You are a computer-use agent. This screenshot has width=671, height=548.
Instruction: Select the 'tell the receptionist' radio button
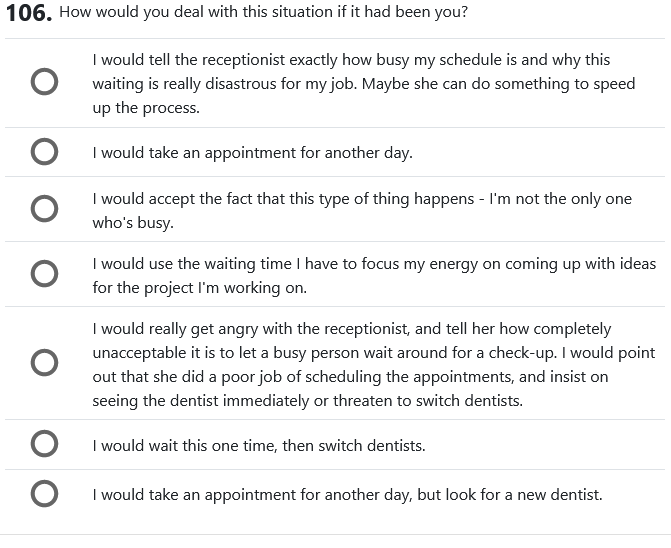point(44,83)
